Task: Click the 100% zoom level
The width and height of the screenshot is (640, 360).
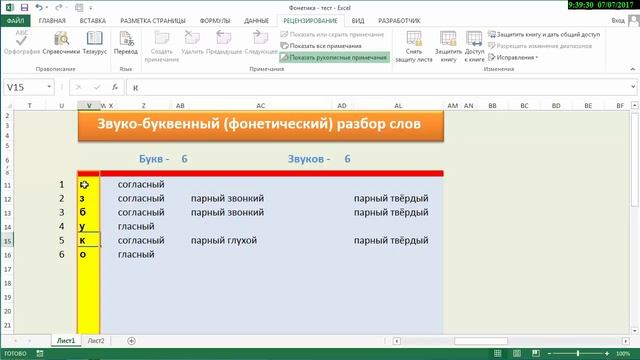Action: pos(622,353)
